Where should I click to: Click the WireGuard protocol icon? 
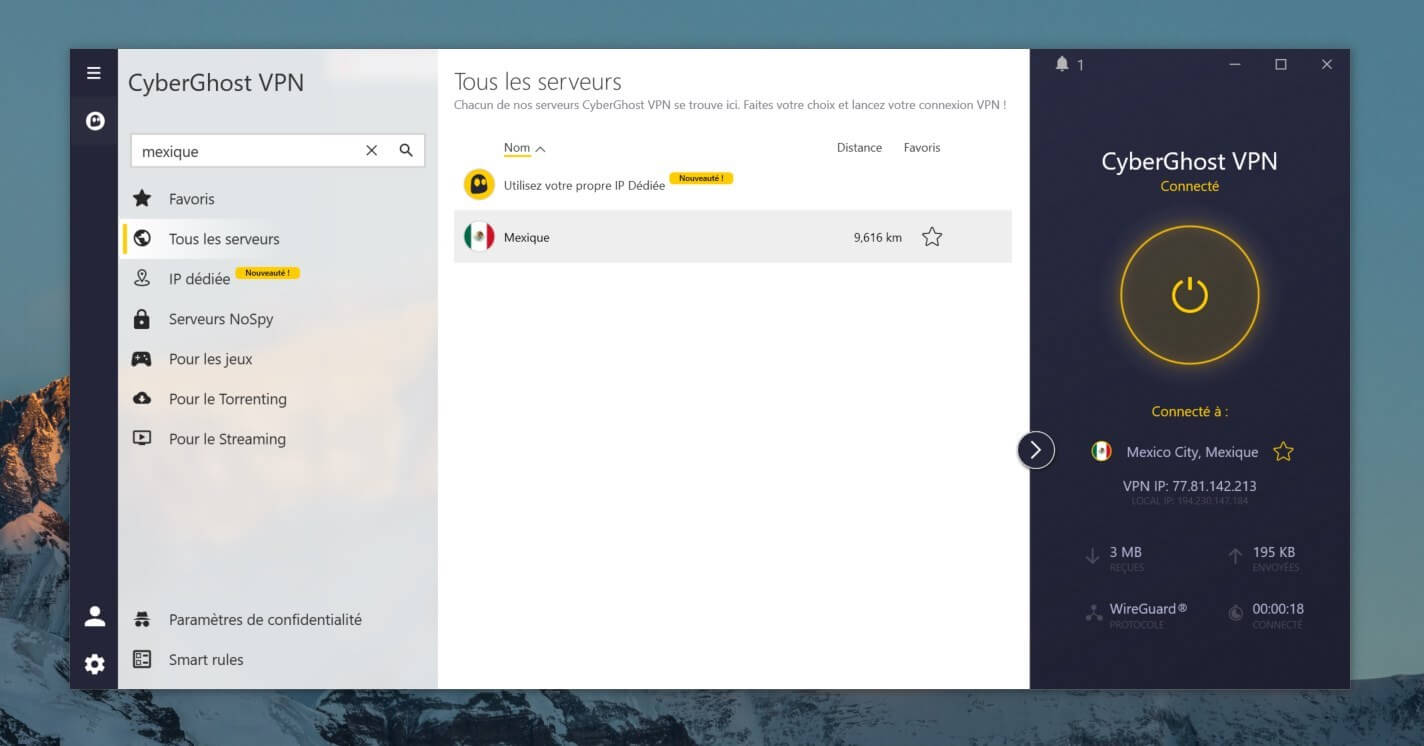[1093, 614]
